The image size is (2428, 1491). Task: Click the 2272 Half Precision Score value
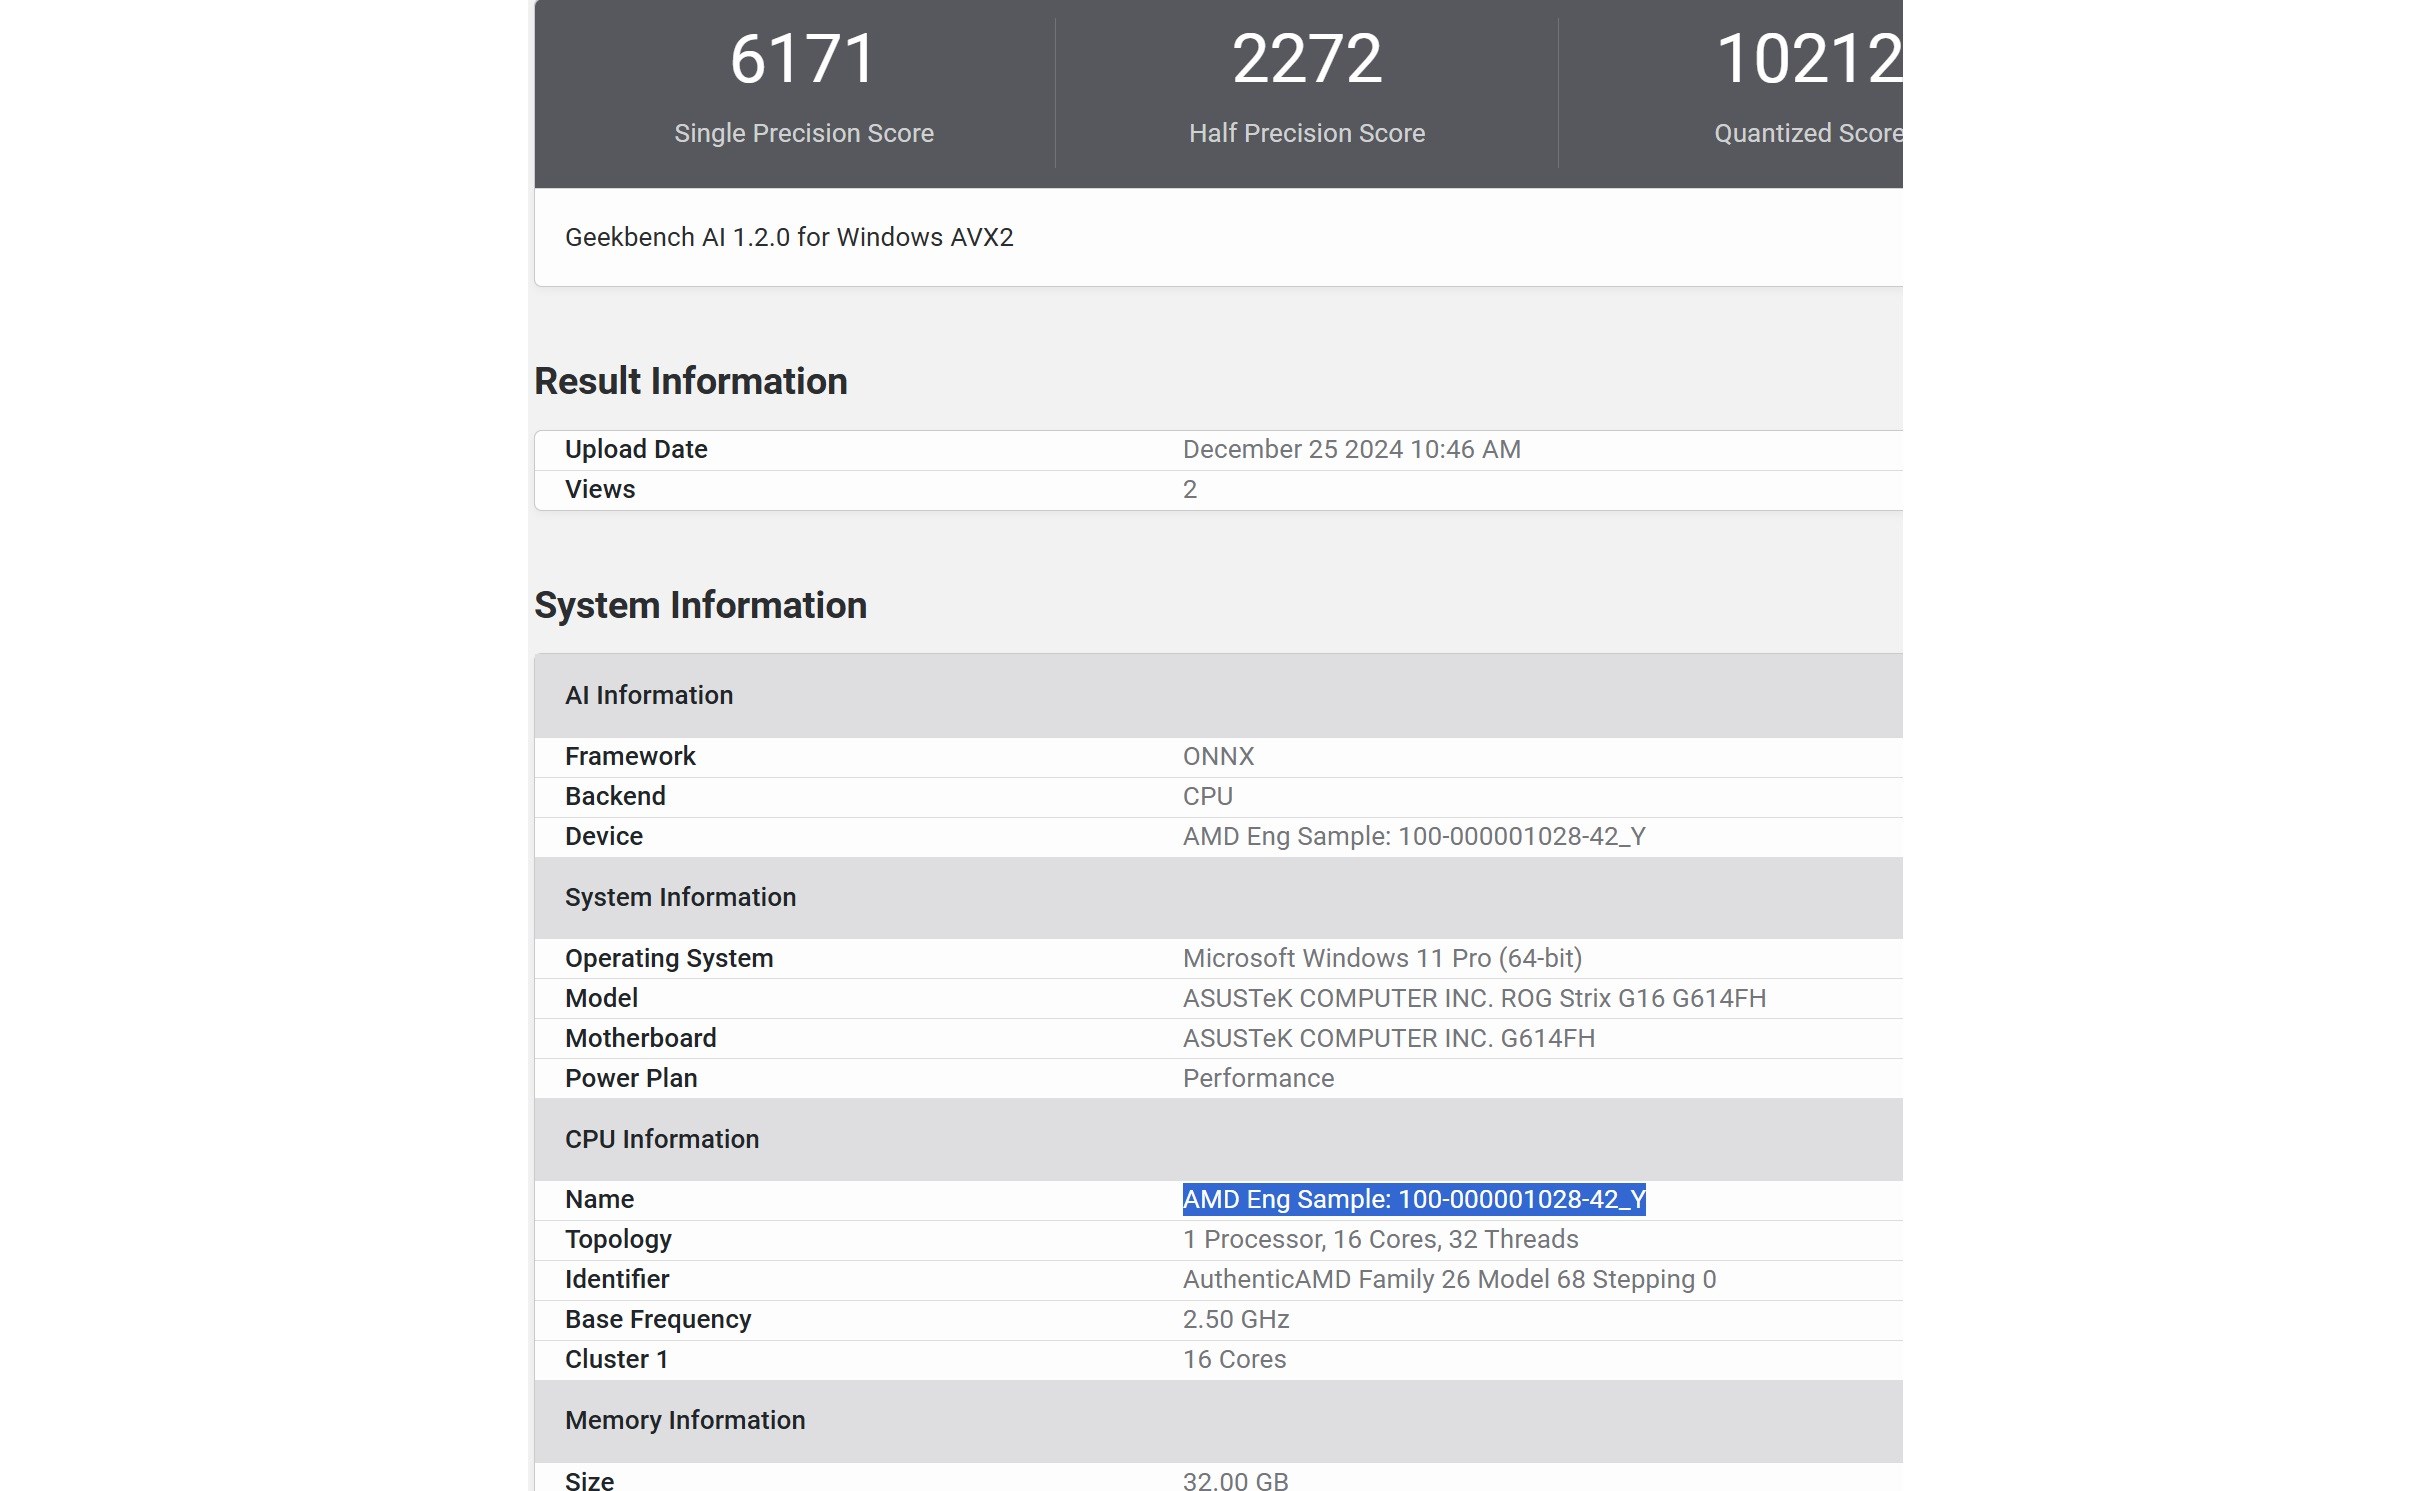click(1306, 59)
